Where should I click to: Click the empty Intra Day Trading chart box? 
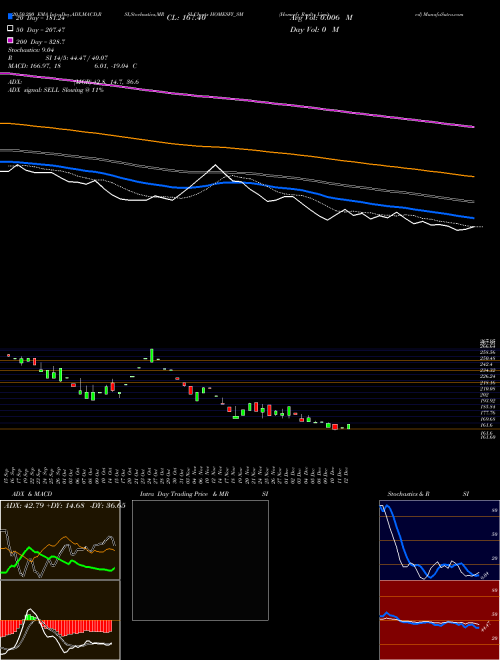[200, 560]
